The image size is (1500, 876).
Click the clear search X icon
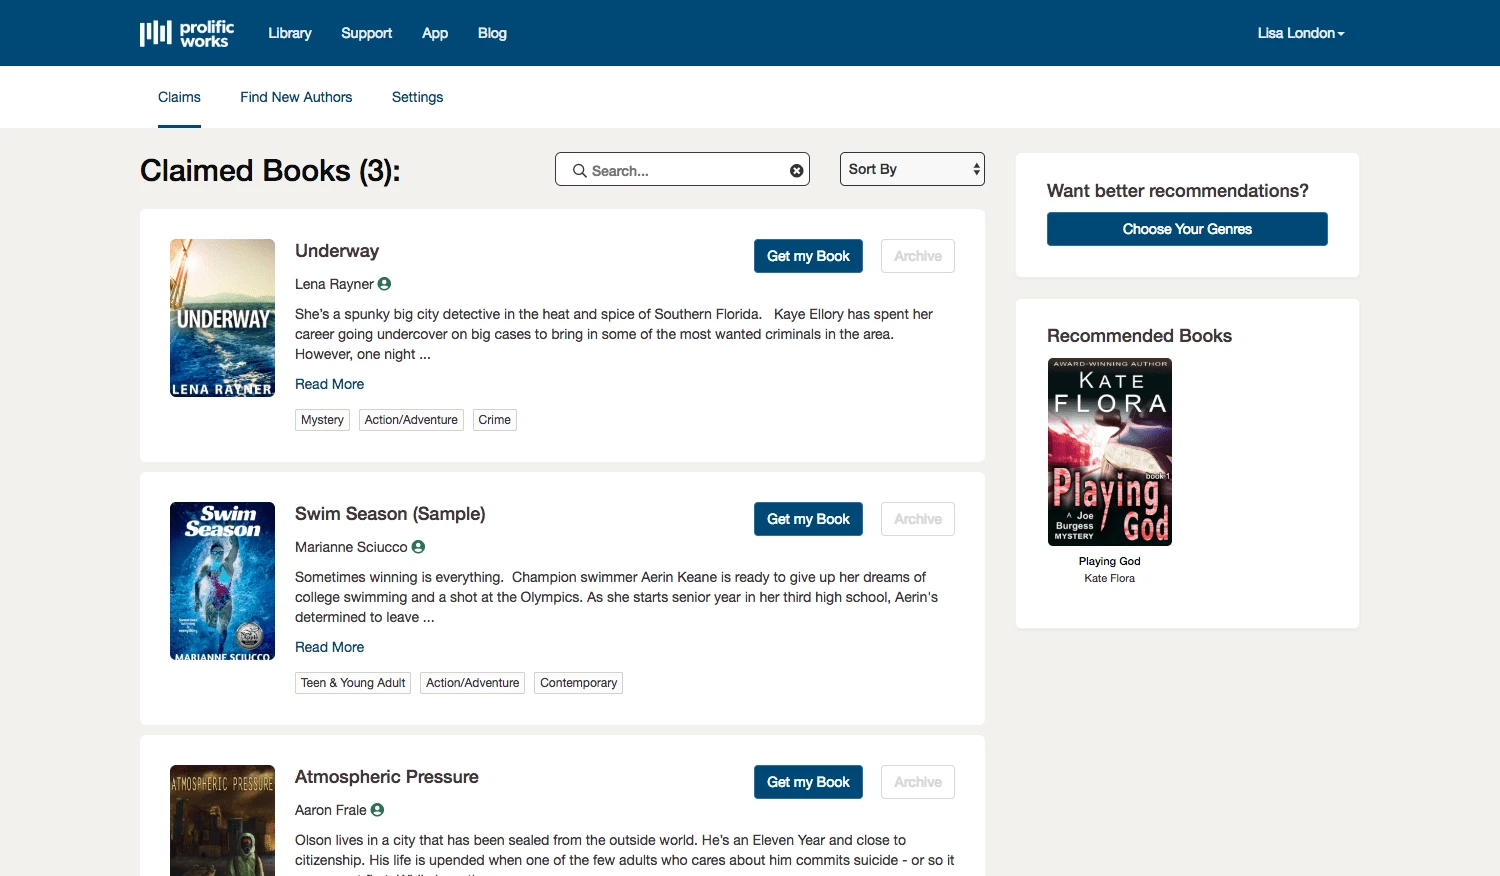coord(796,171)
